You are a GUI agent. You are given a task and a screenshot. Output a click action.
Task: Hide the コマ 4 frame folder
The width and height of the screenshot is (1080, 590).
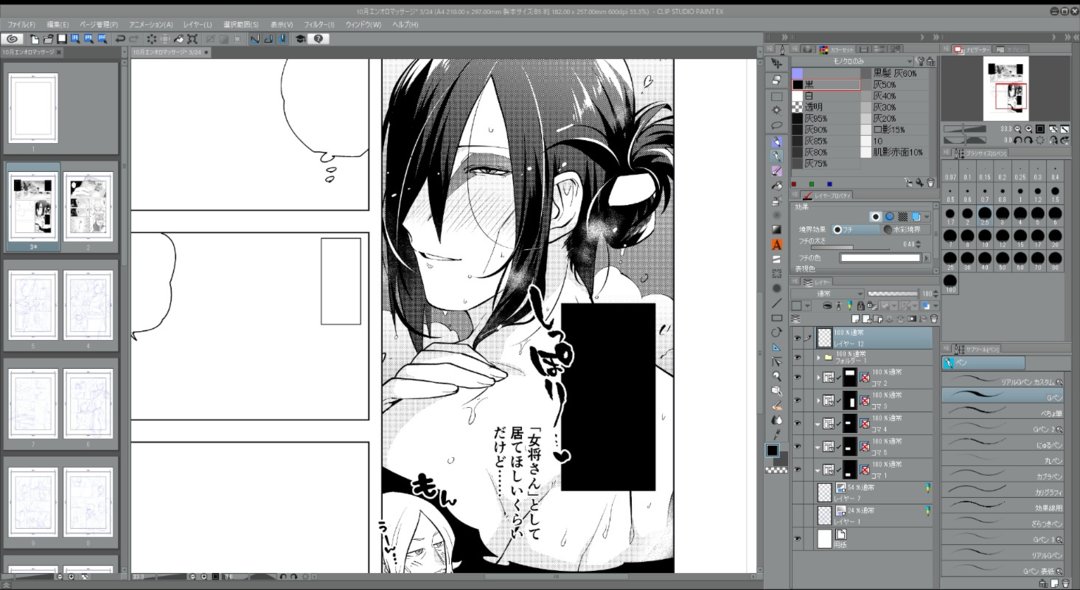tap(797, 423)
